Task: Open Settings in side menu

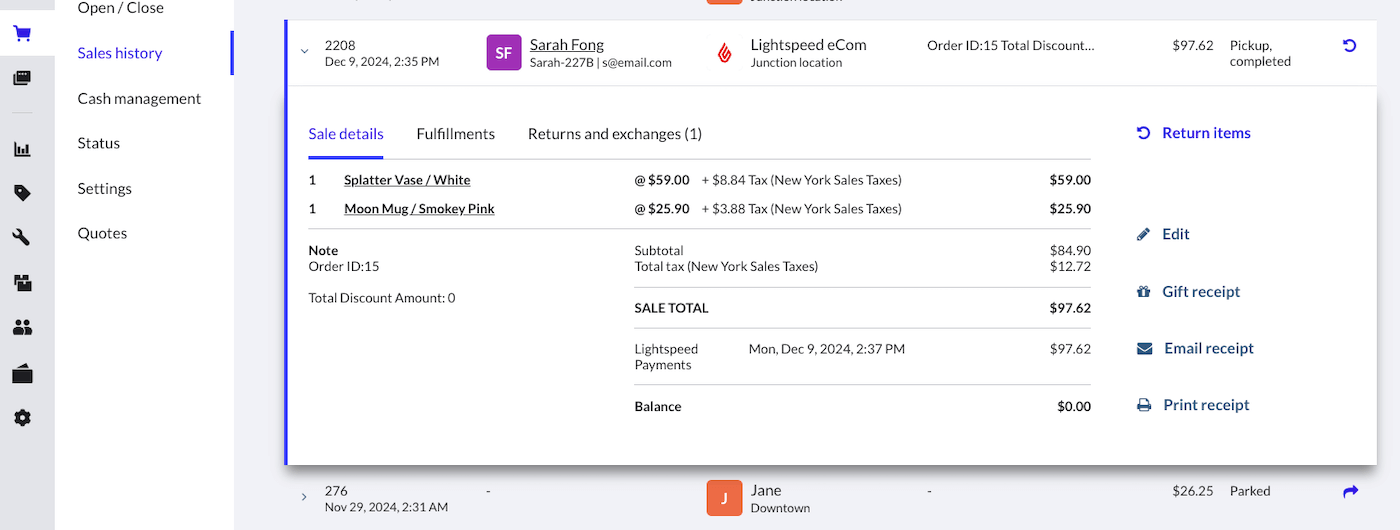Action: point(105,188)
